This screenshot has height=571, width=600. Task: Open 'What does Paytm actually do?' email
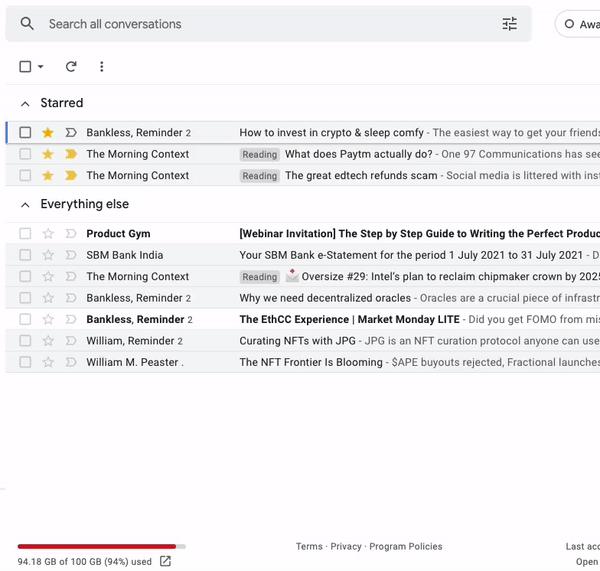click(359, 154)
